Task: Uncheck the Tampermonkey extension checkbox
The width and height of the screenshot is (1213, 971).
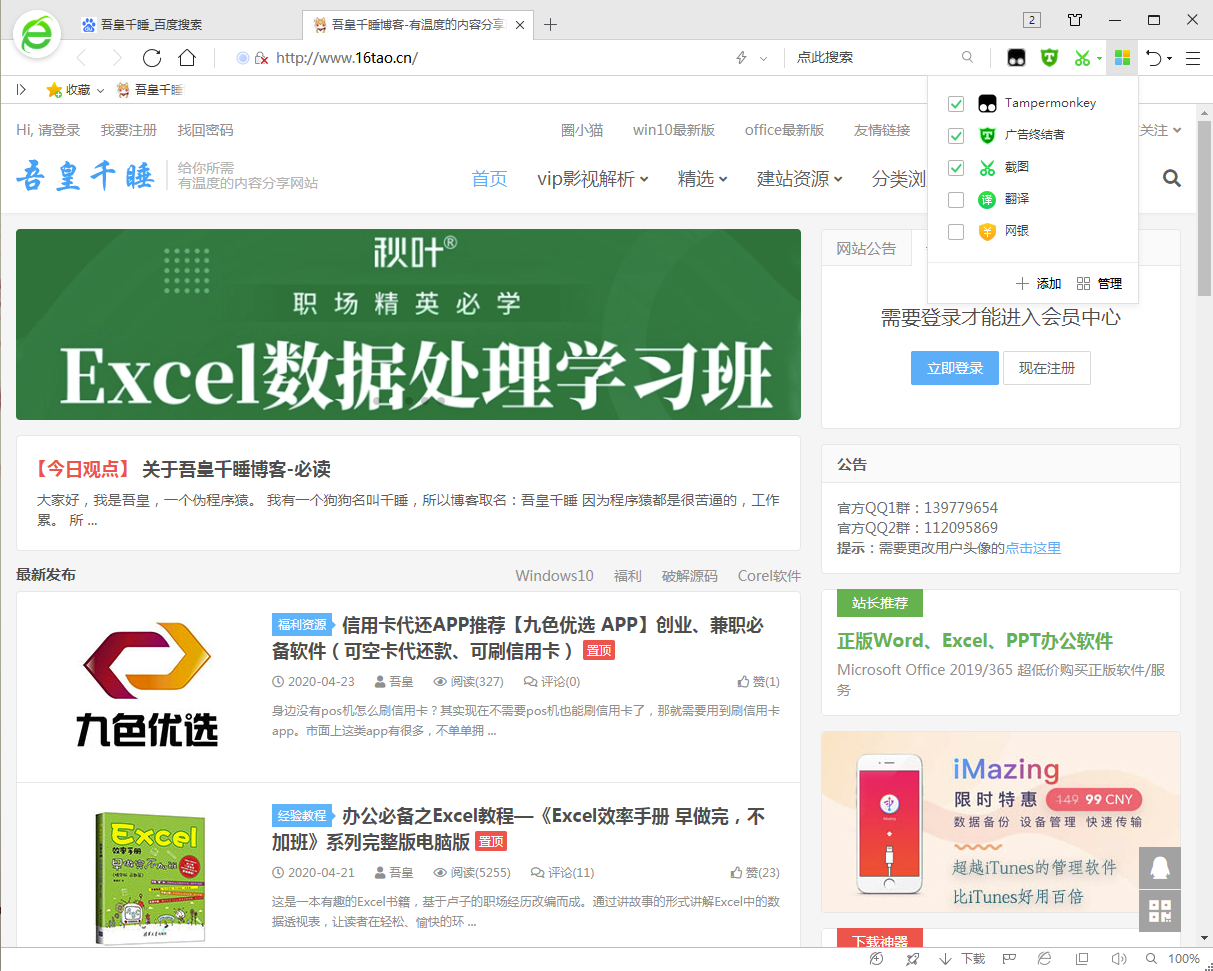Action: 956,104
